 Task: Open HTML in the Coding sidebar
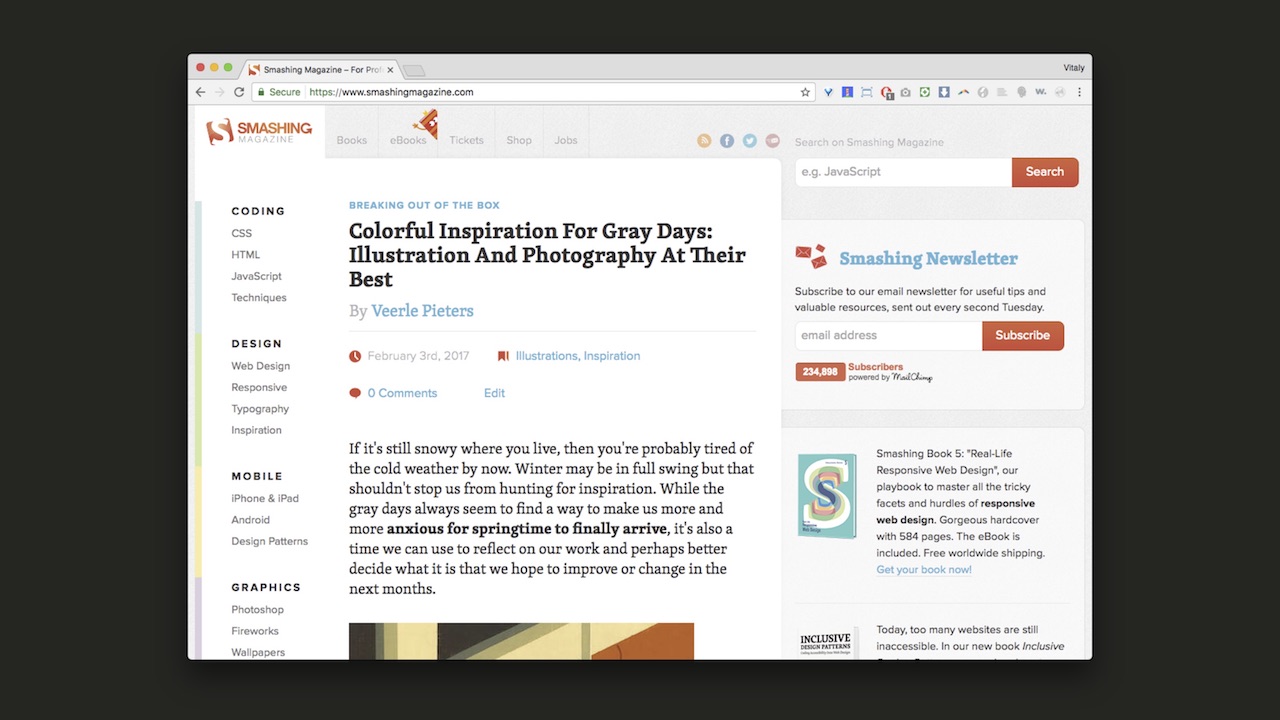click(246, 255)
